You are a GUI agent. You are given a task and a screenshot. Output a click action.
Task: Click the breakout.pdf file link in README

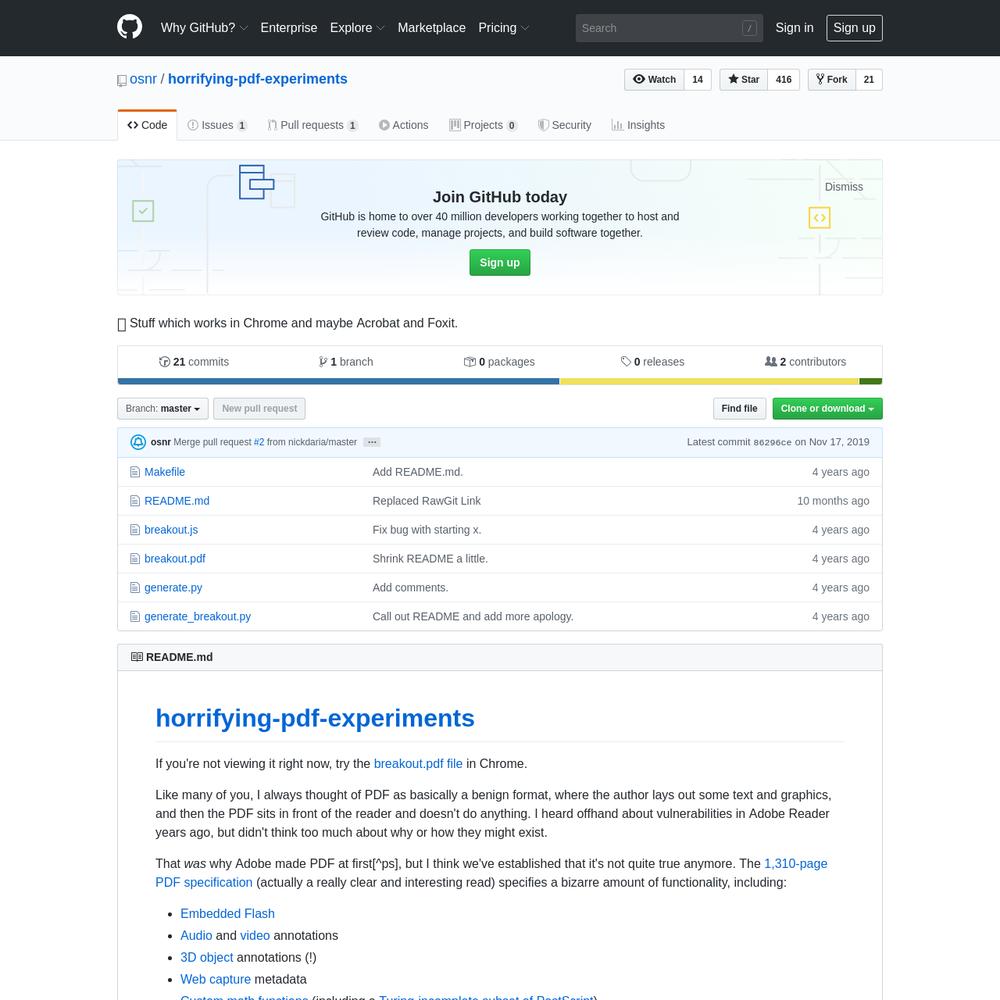418,763
